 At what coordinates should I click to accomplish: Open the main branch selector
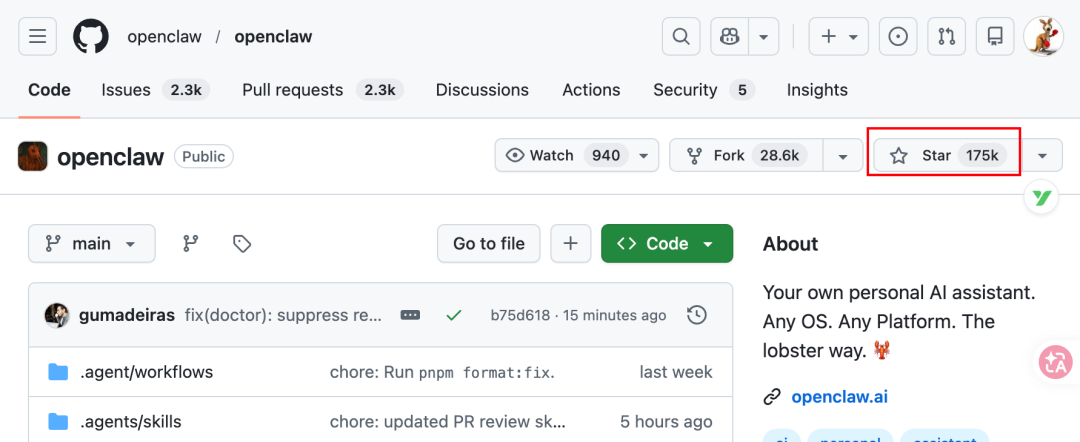tap(92, 243)
